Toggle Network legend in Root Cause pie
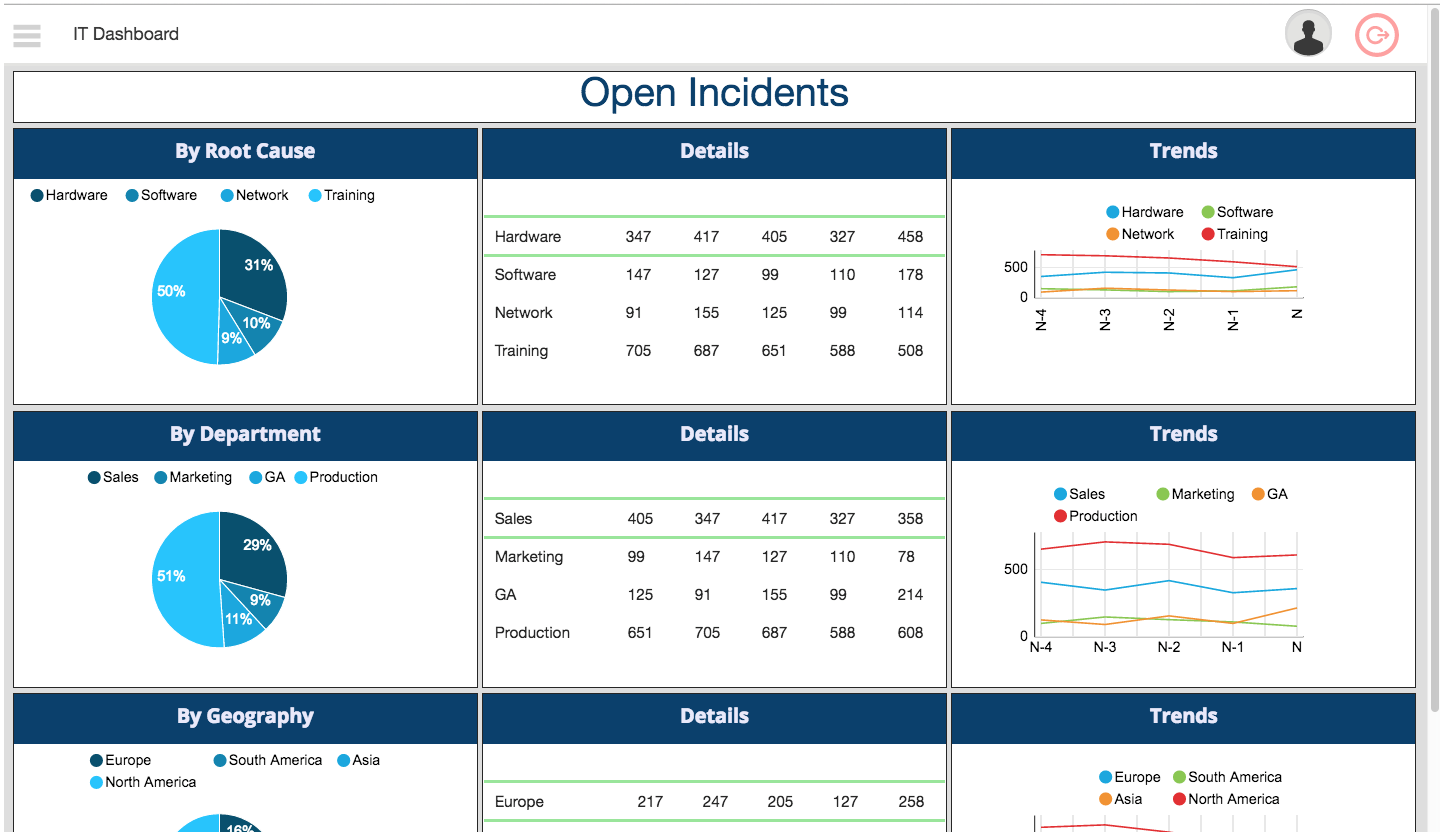The height and width of the screenshot is (836, 1443). pos(255,195)
